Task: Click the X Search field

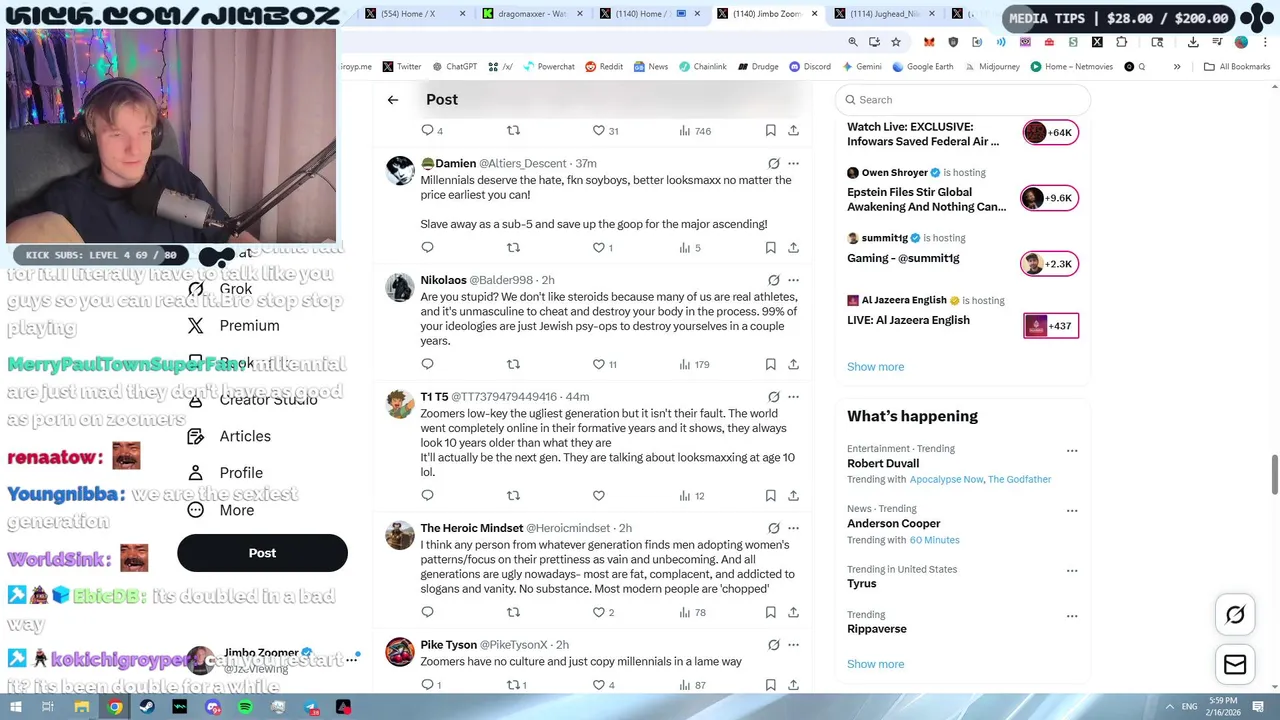Action: [963, 100]
